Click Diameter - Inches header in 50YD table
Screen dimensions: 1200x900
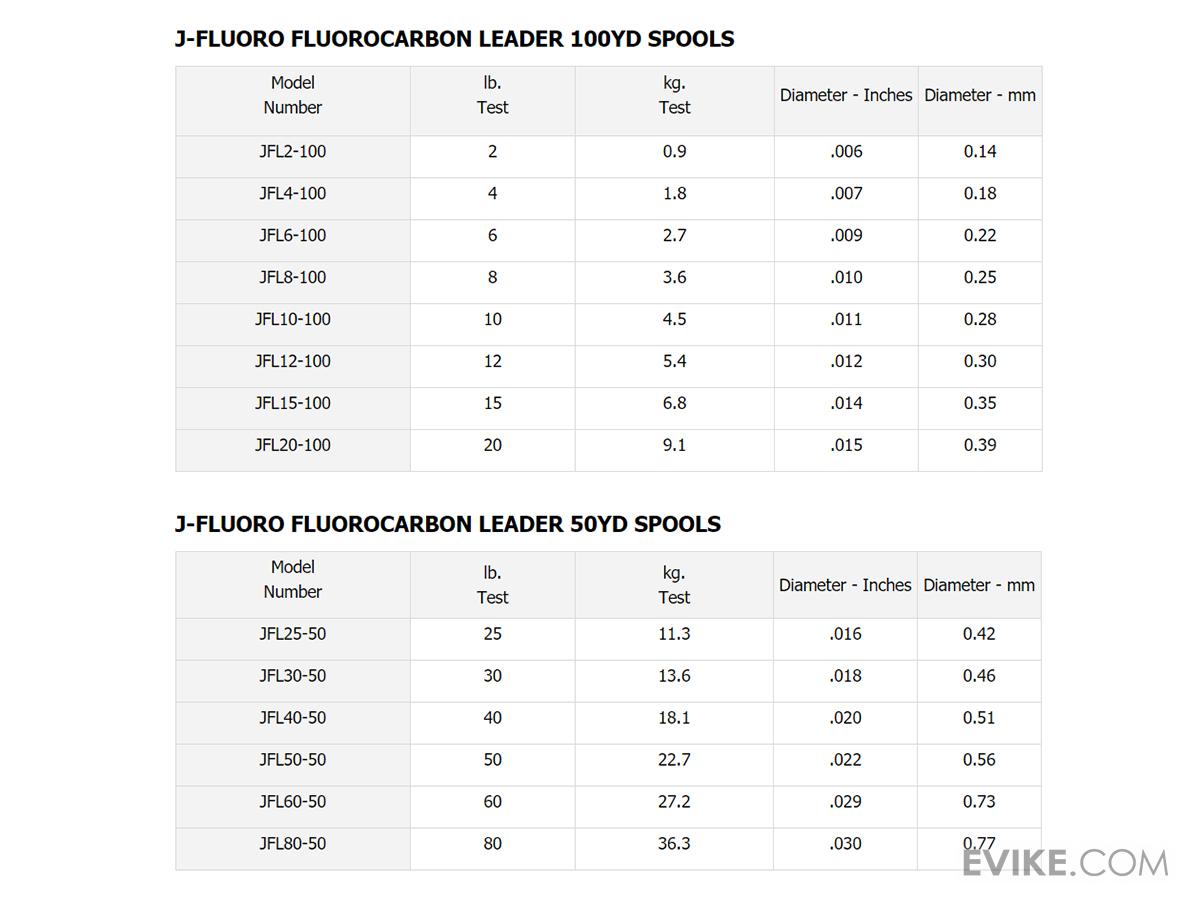[x=845, y=585]
